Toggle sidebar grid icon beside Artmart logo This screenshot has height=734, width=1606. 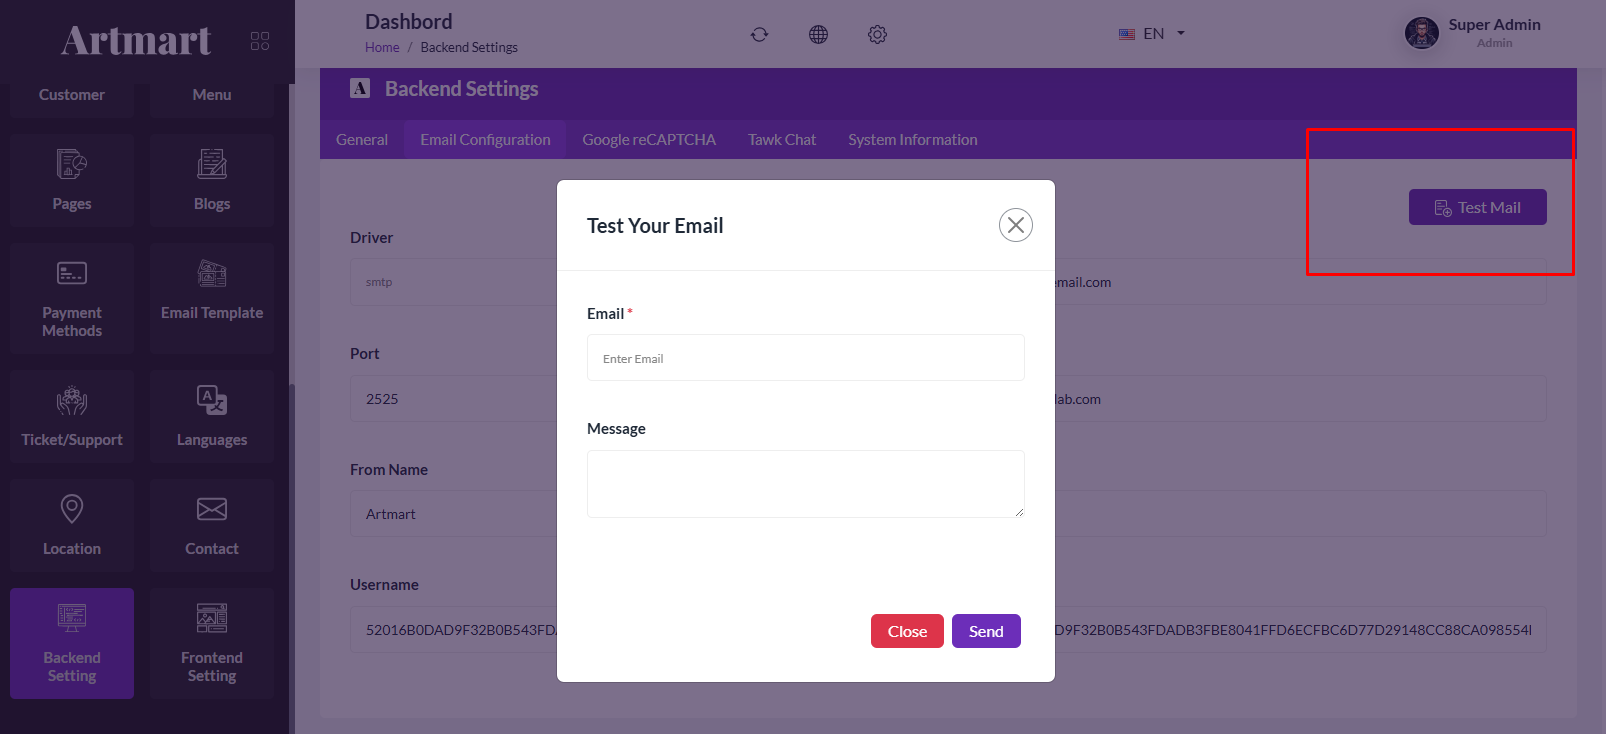[x=260, y=41]
